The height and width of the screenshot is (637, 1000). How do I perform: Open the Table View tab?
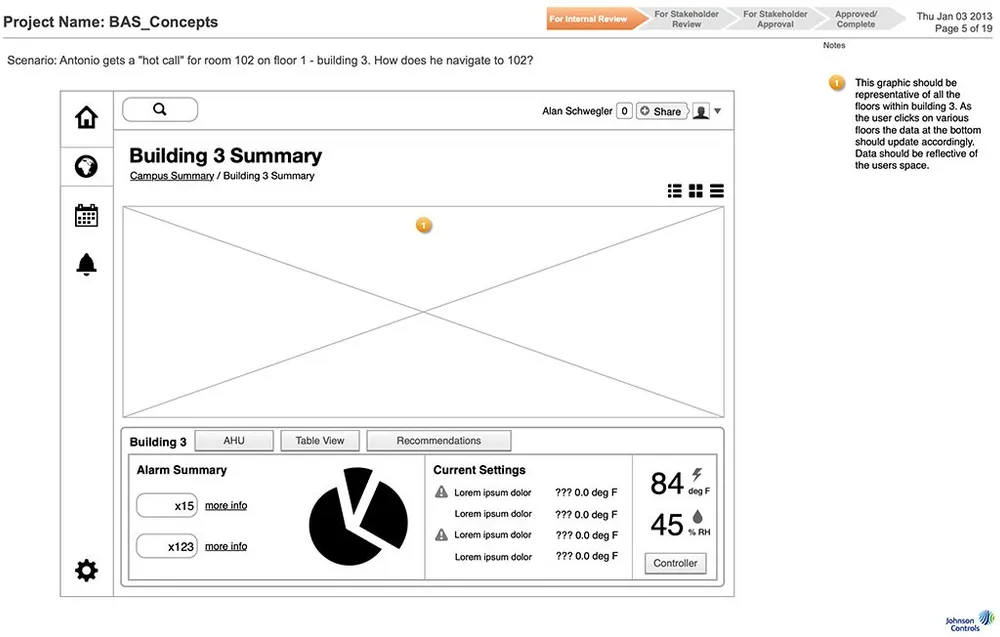click(x=320, y=441)
